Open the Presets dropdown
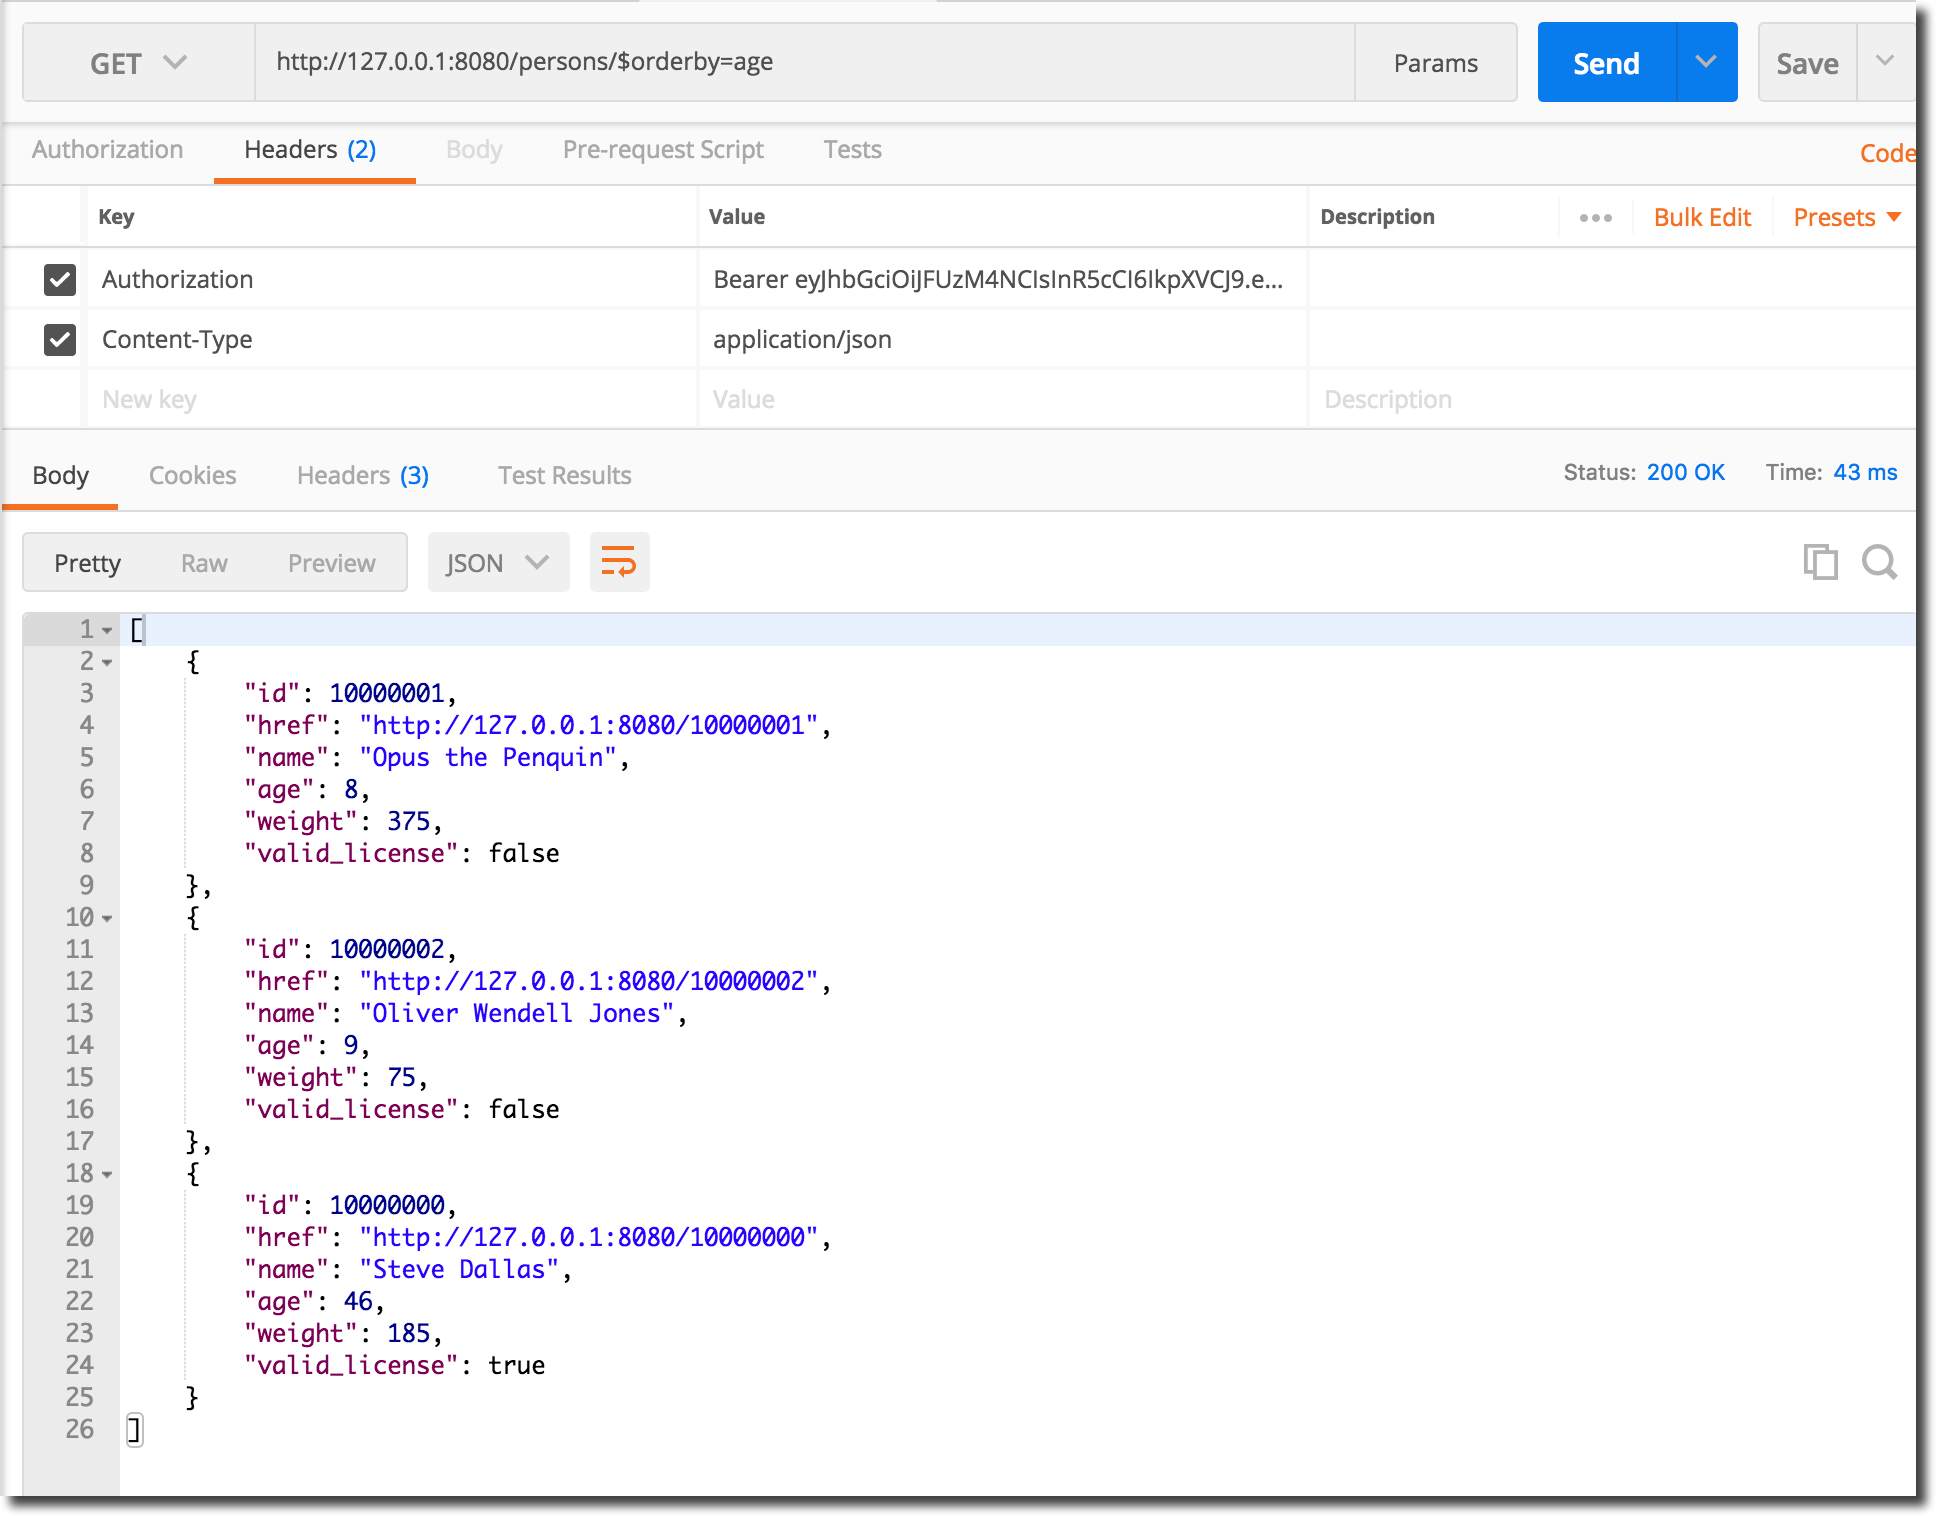 (1846, 217)
